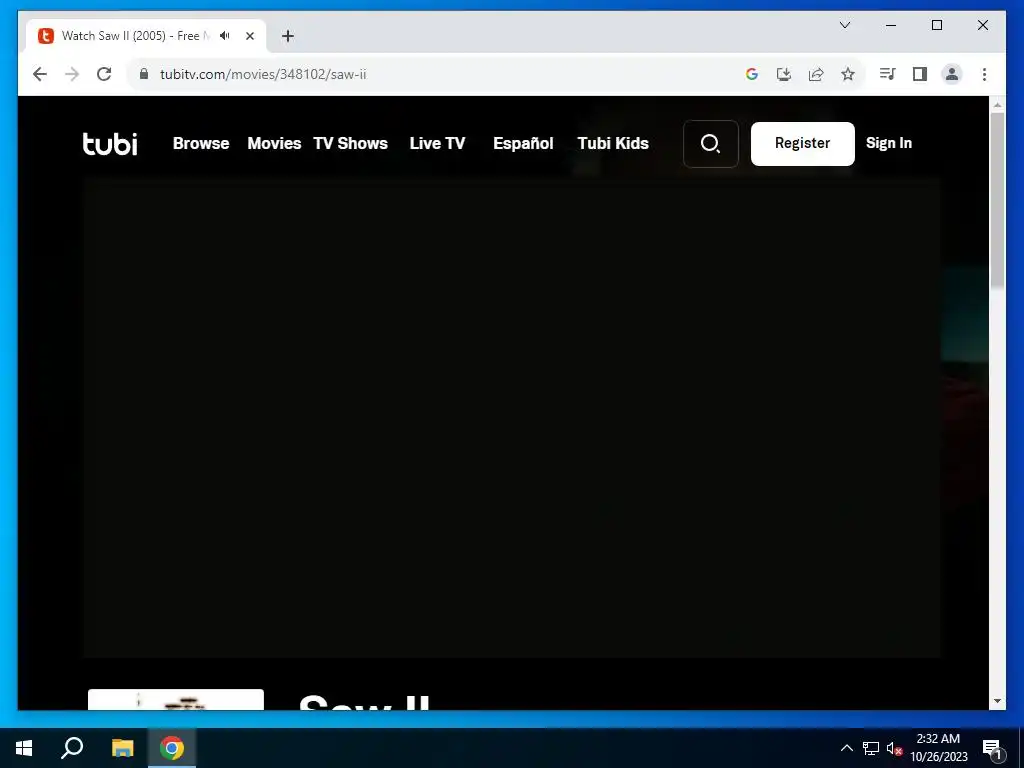1024x768 pixels.
Task: Click the install app icon in the address bar
Action: point(784,74)
